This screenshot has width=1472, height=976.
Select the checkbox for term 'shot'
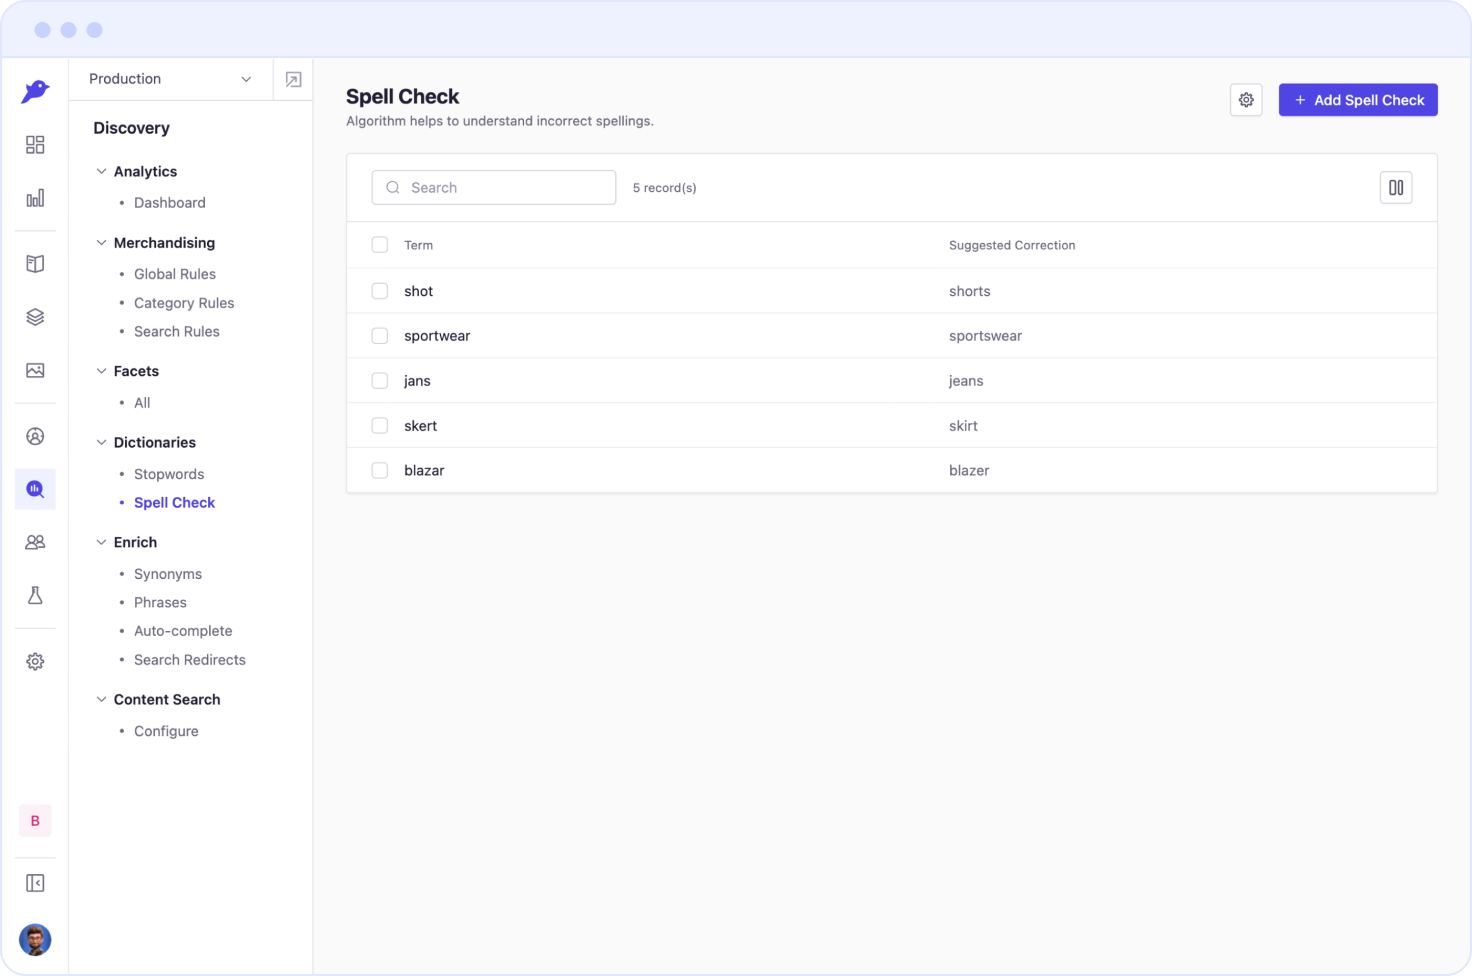[380, 291]
